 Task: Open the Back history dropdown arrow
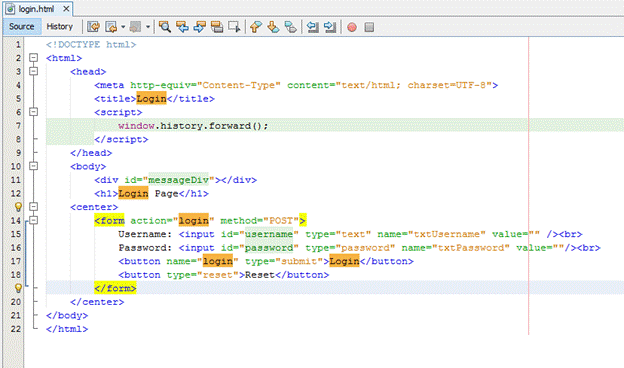point(123,27)
